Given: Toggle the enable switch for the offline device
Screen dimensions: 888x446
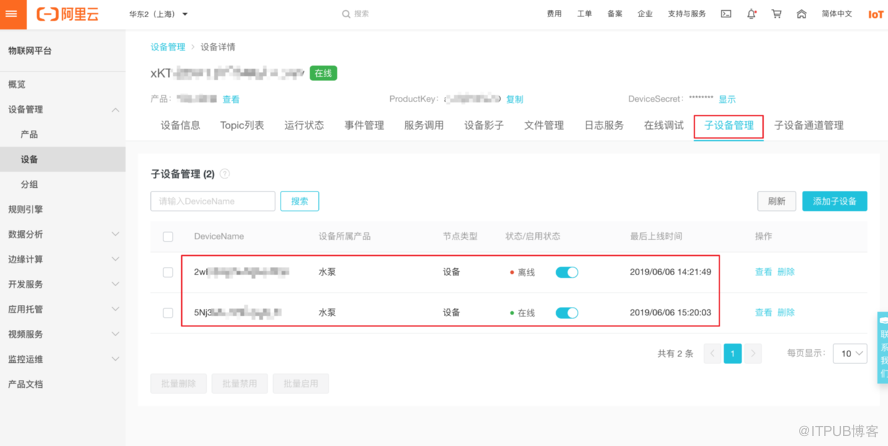Looking at the screenshot, I should 567,272.
